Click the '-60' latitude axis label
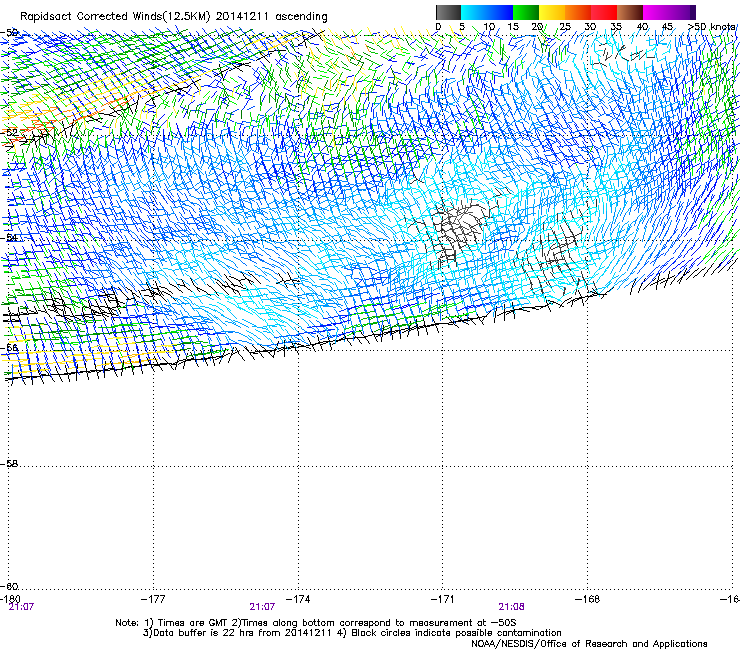The width and height of the screenshot is (740, 650). (x=9, y=586)
